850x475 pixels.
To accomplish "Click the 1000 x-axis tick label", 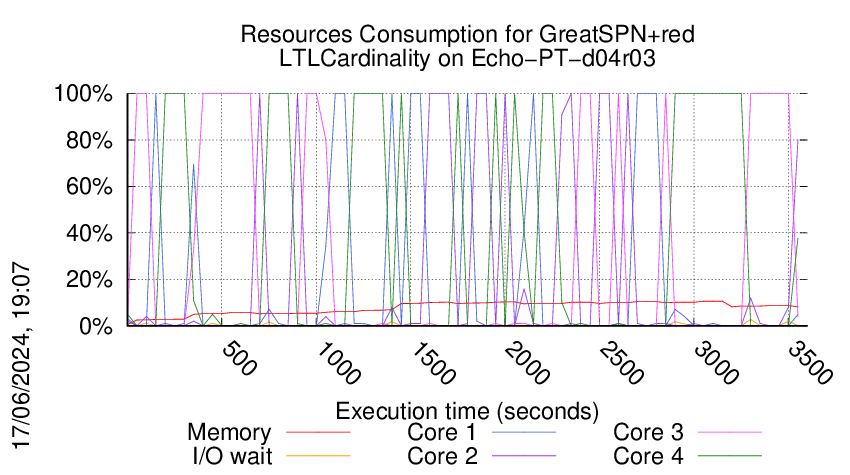I will pyautogui.click(x=337, y=363).
